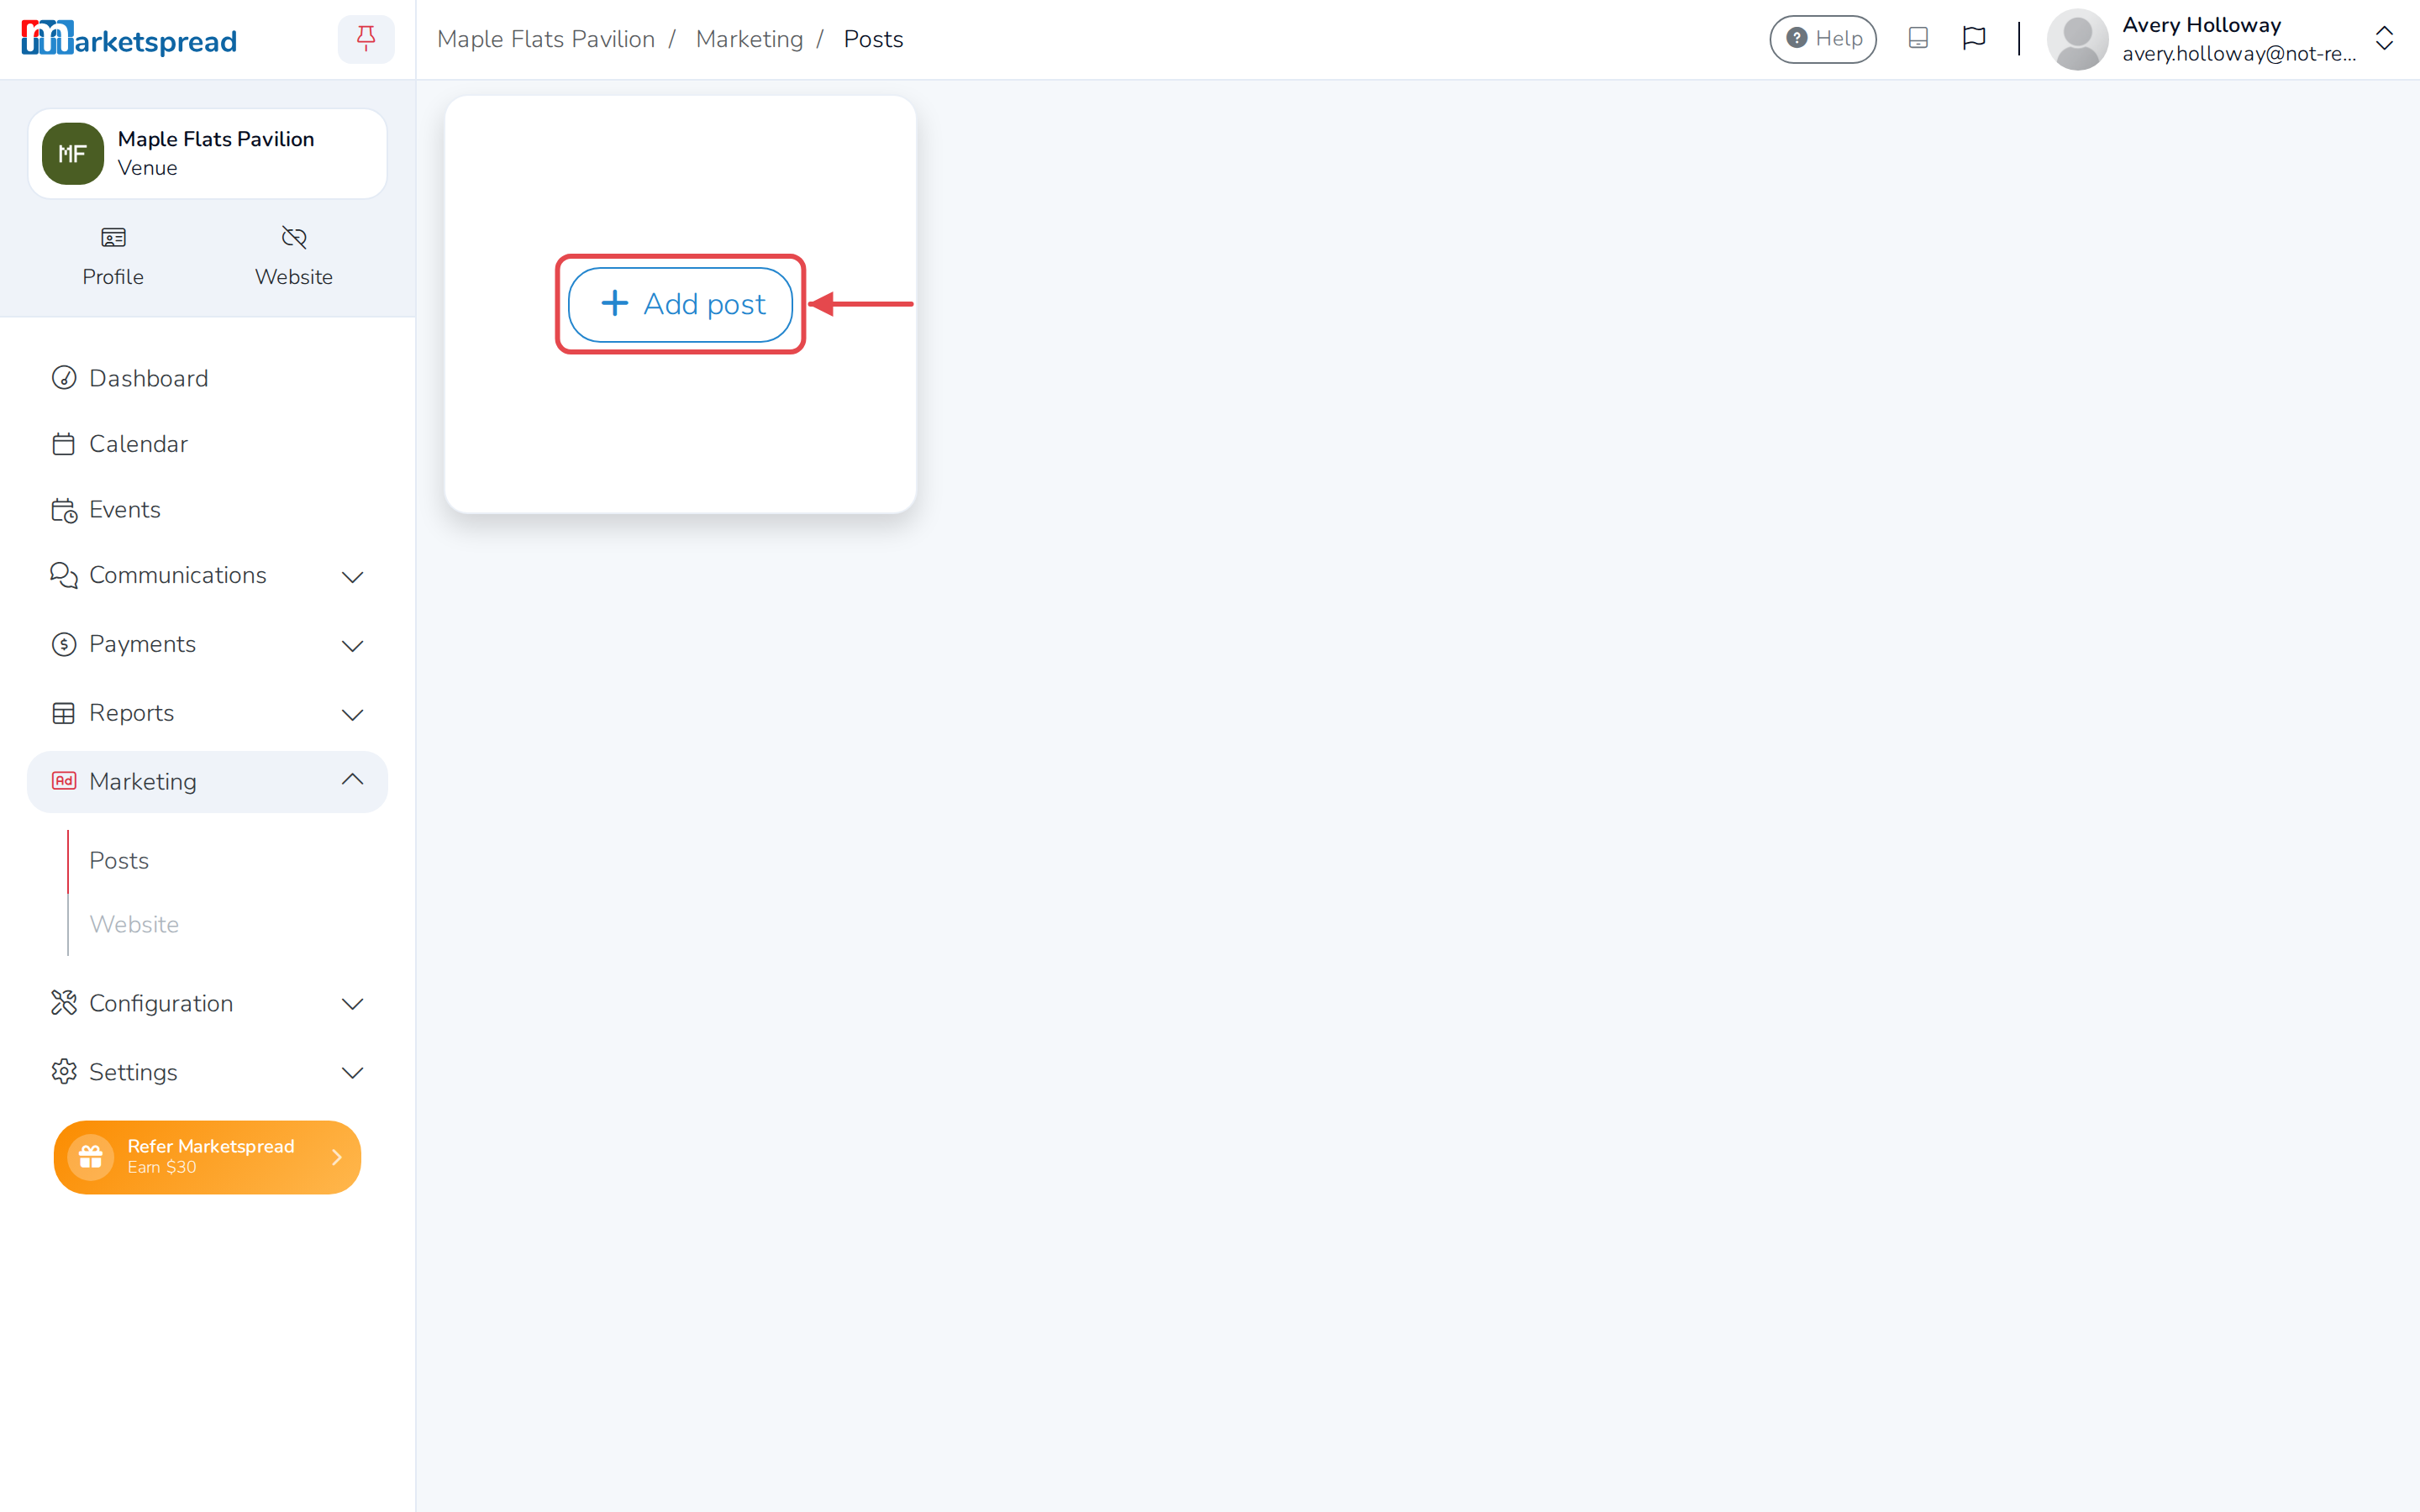Expand the Configuration menu chevron
Image resolution: width=2420 pixels, height=1512 pixels.
[352, 1004]
